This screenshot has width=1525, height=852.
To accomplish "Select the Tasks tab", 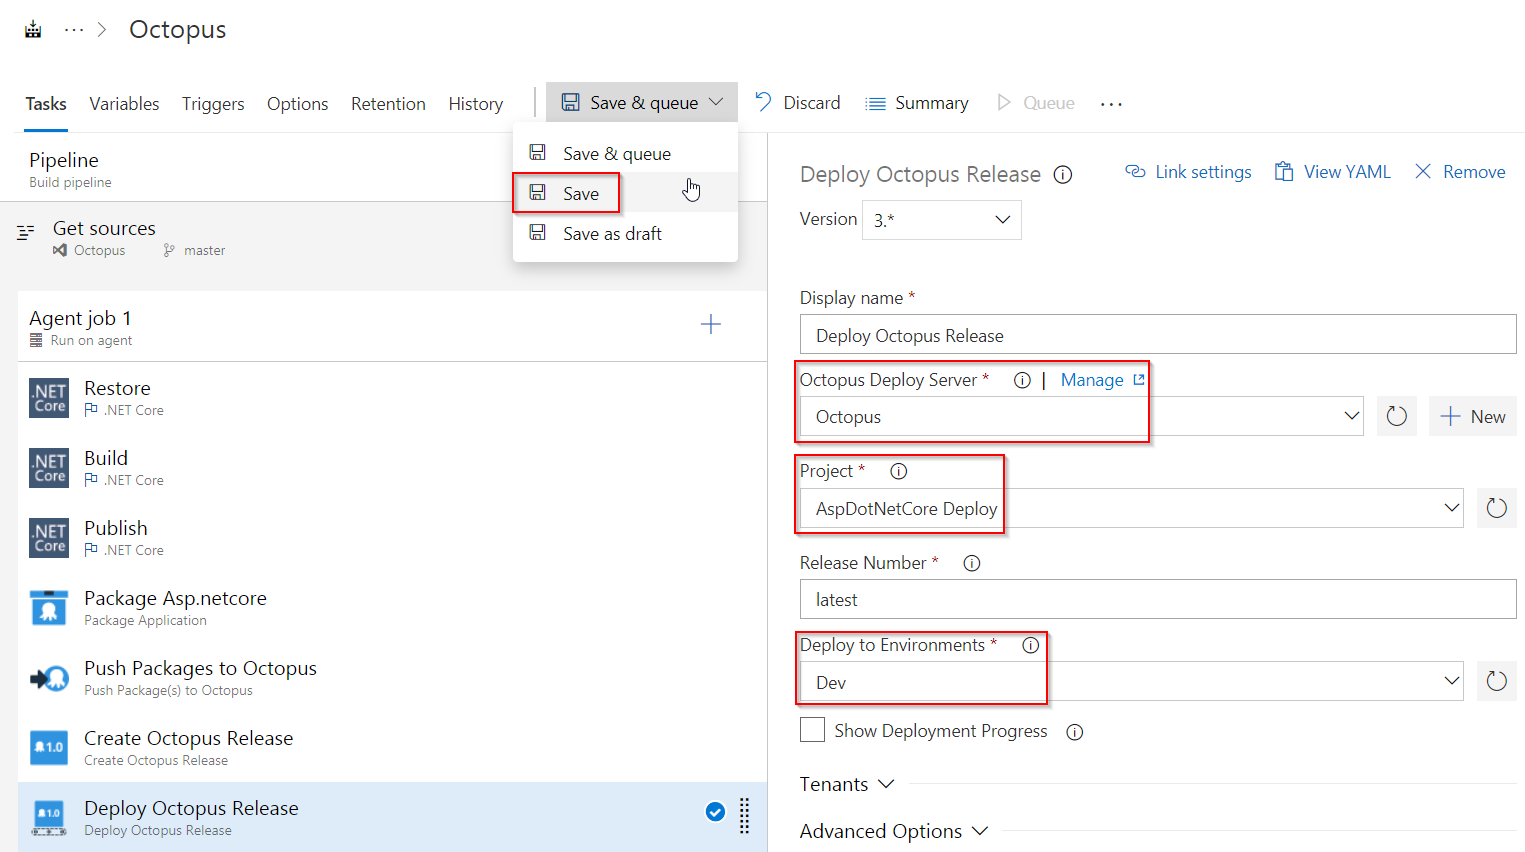I will (46, 104).
